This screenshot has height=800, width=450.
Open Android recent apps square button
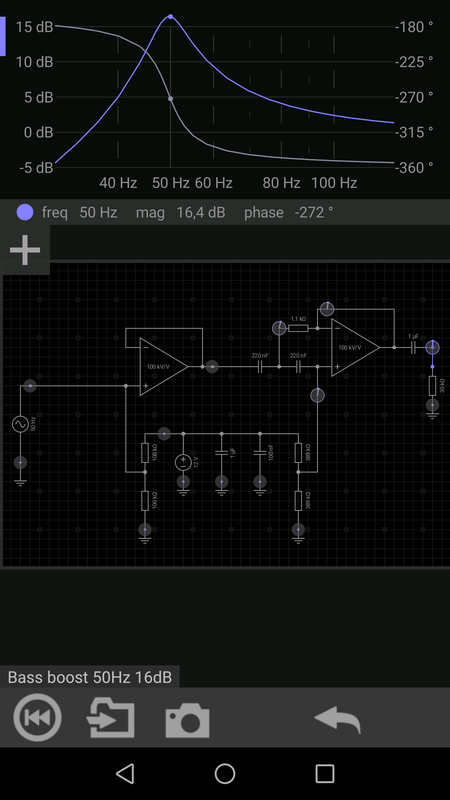(x=325, y=773)
